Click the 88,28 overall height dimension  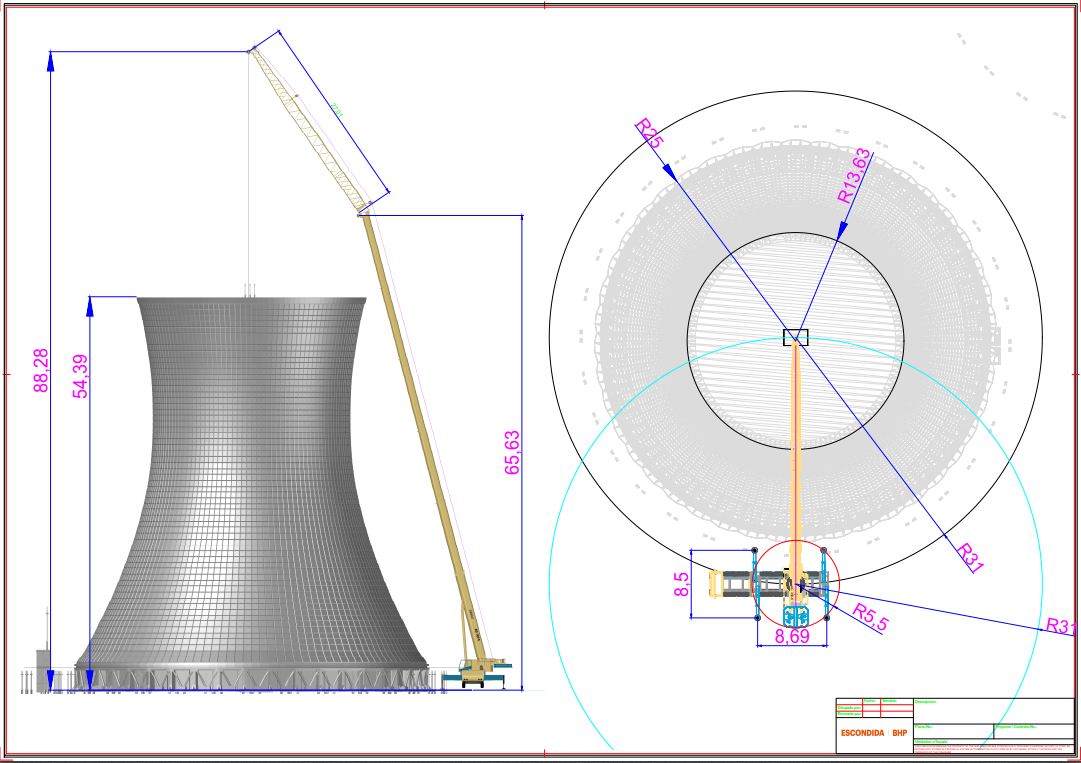click(x=41, y=371)
